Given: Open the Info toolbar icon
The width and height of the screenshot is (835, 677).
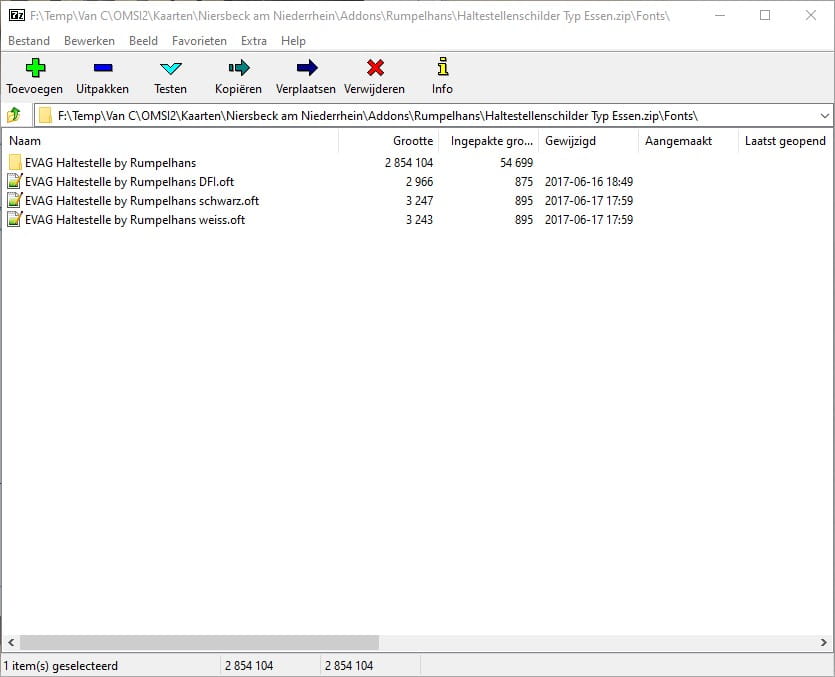Looking at the screenshot, I should [x=443, y=67].
